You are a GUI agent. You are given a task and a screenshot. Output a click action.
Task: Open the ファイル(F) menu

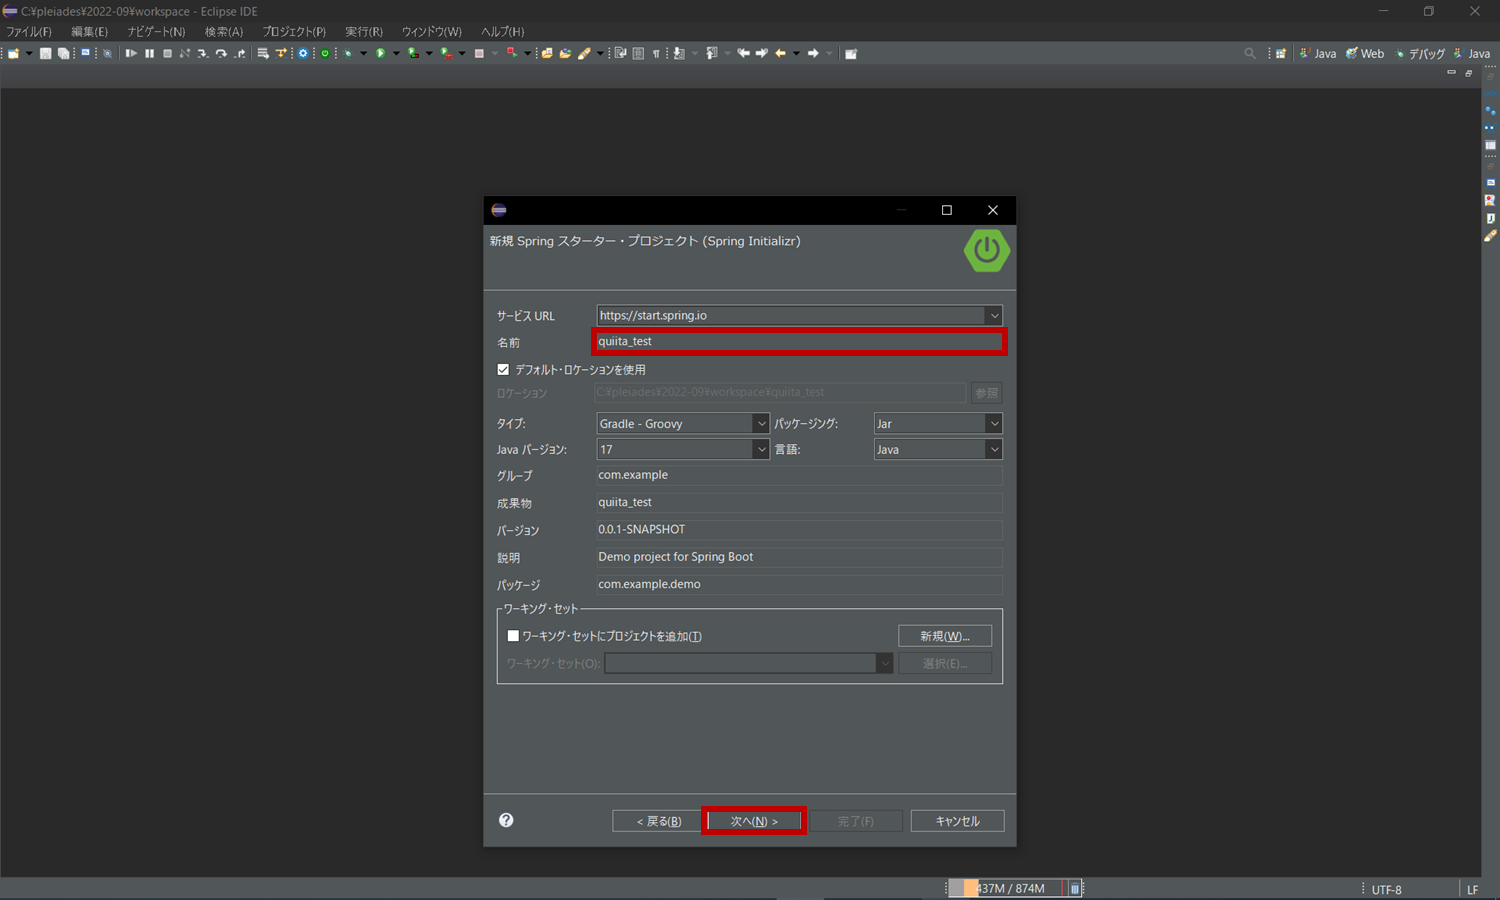[x=29, y=31]
